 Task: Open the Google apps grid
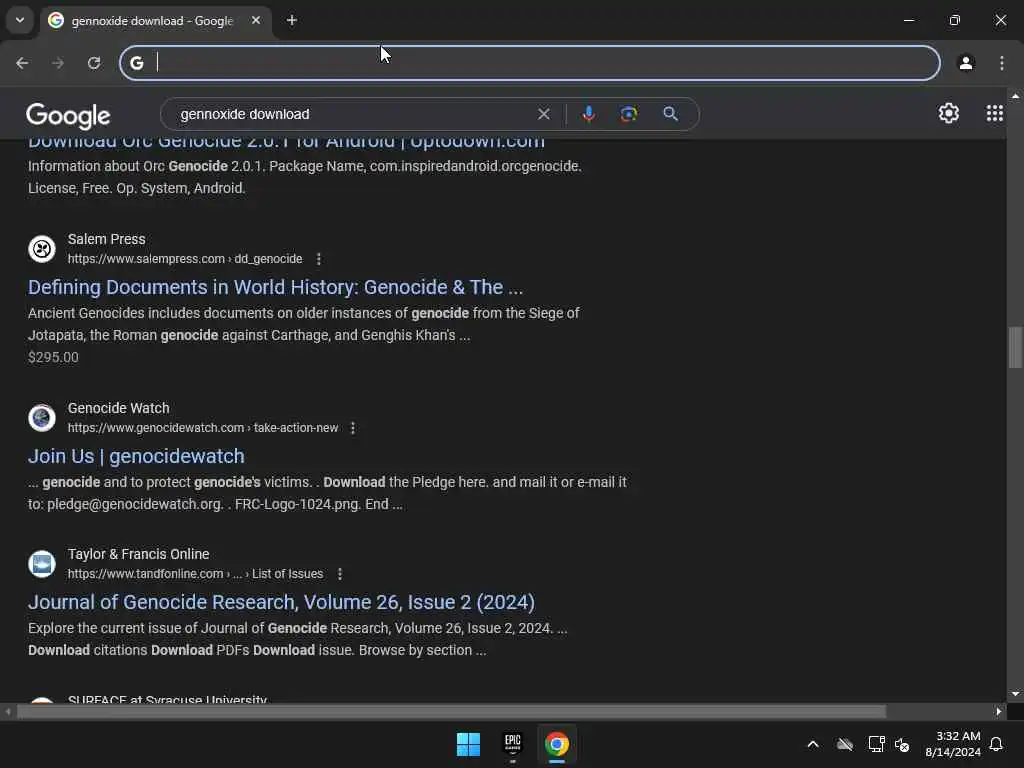click(x=995, y=114)
